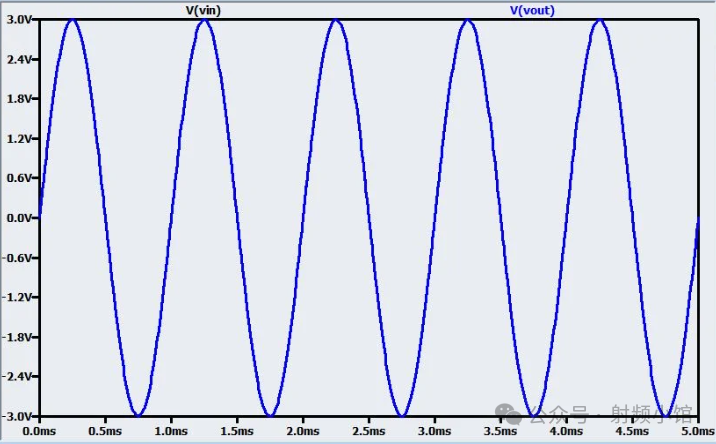Click the first positive peak of the waveform
Screen dimensions: 716x444
(x=72, y=20)
